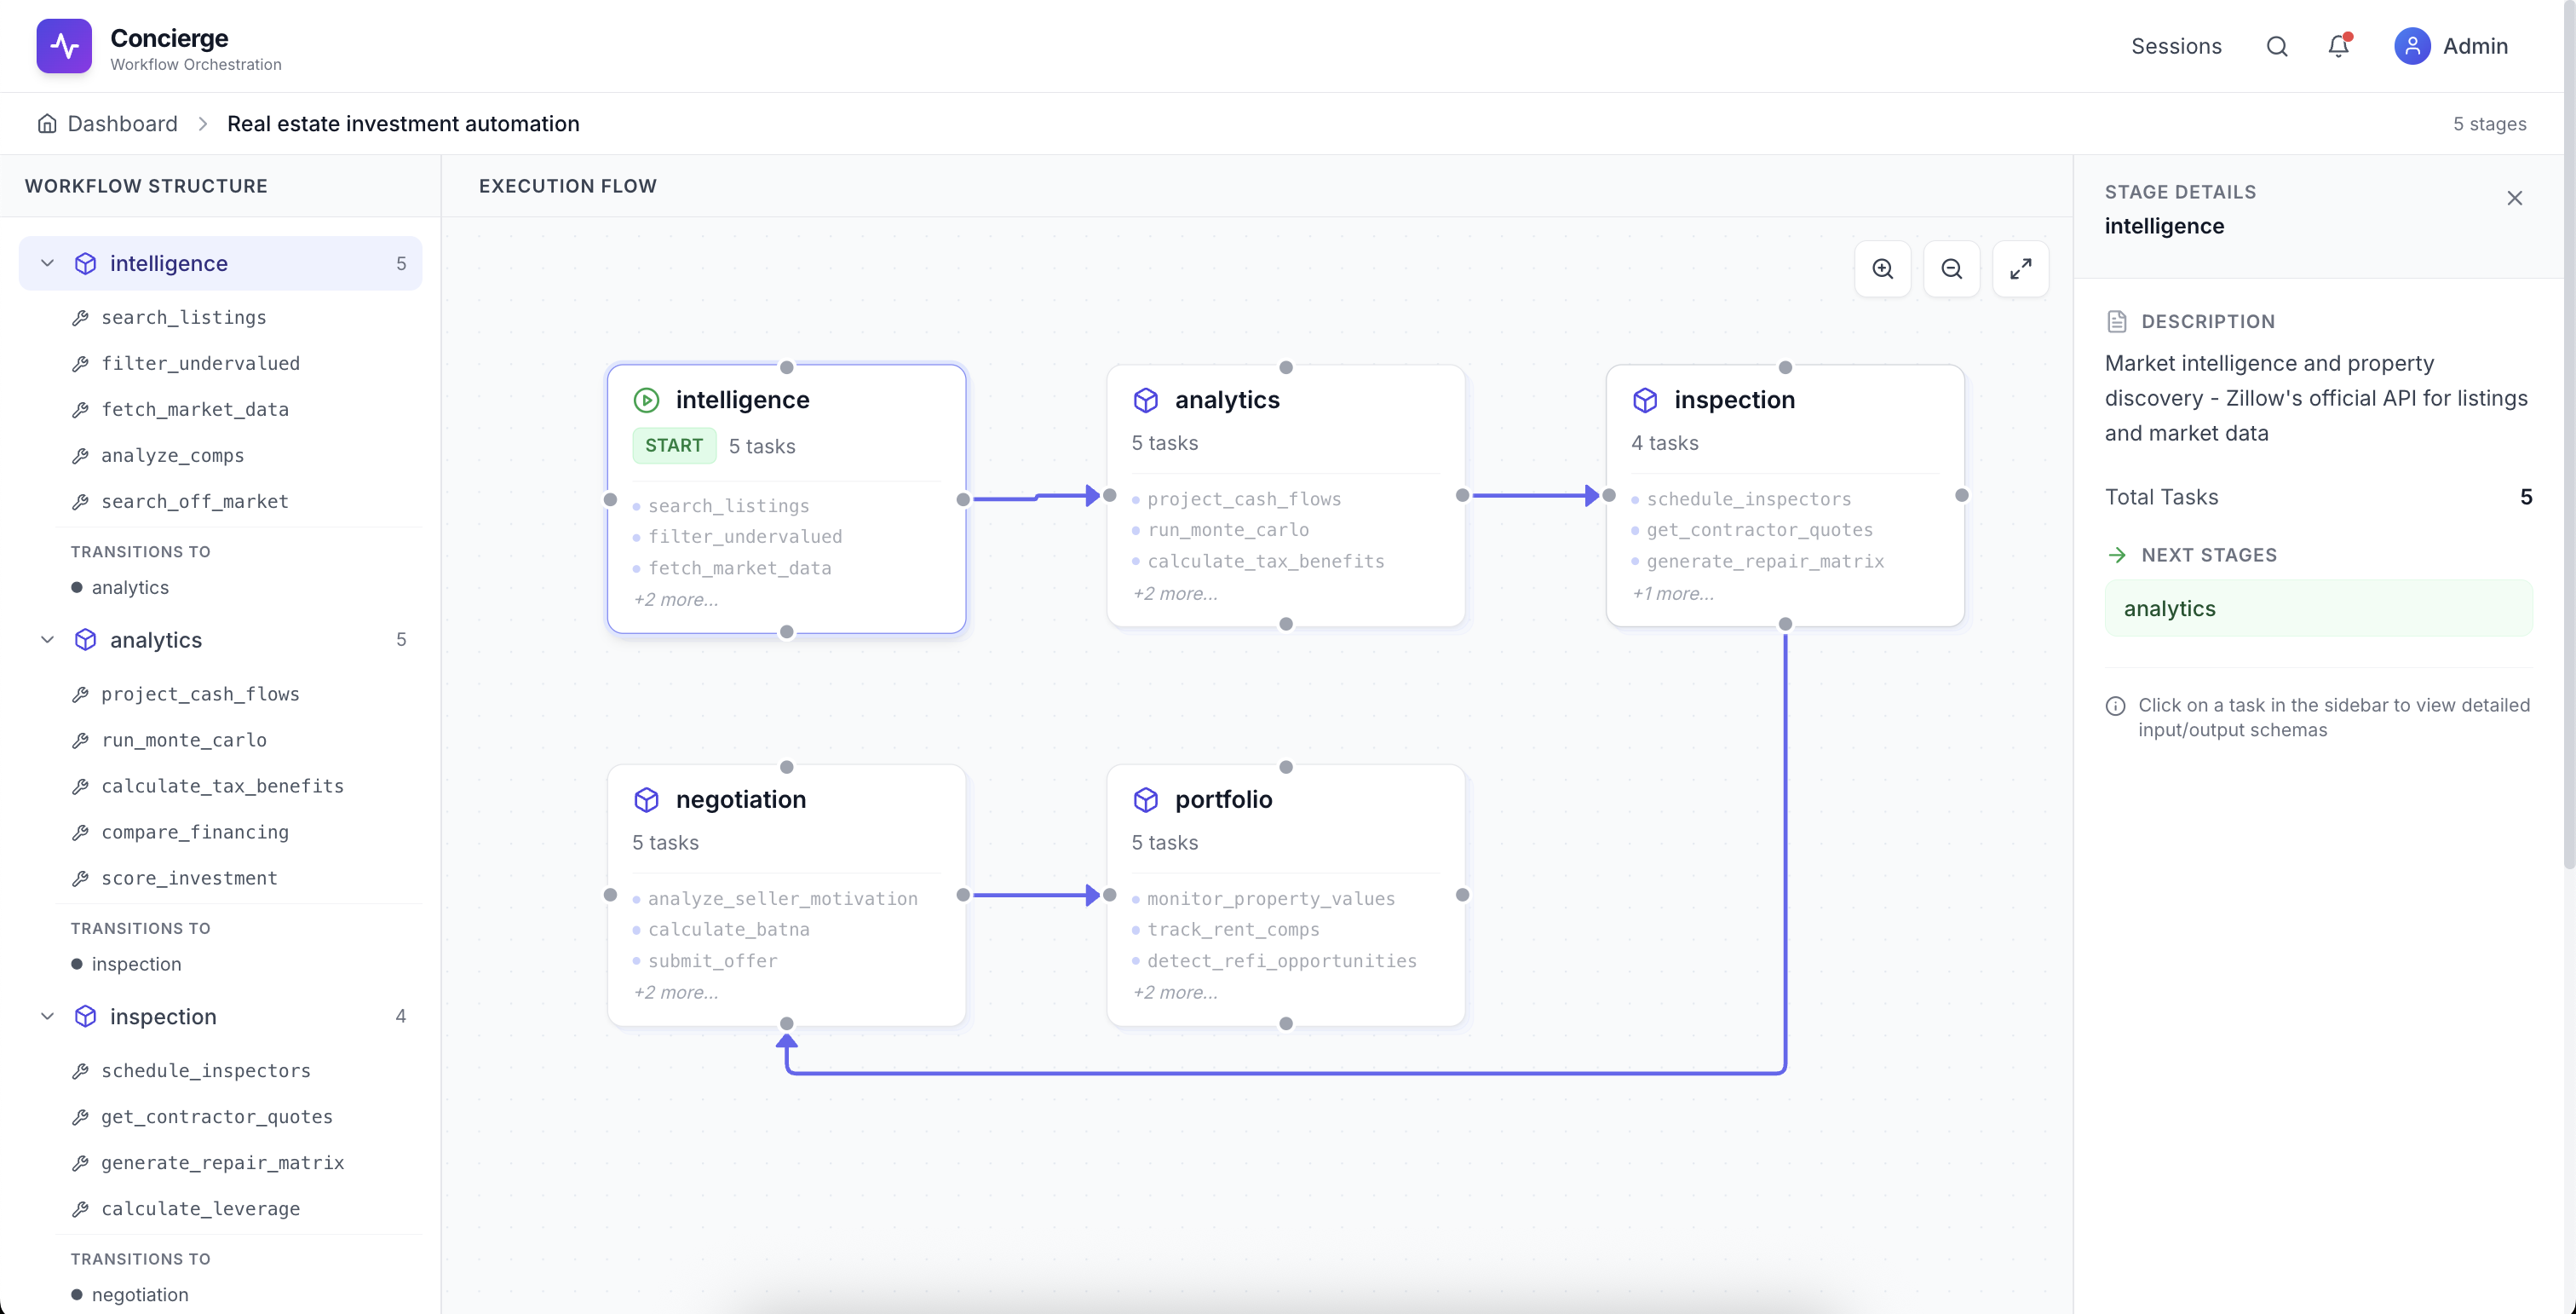Open the search magnifier in the top bar
2576x1314 pixels.
(x=2276, y=46)
